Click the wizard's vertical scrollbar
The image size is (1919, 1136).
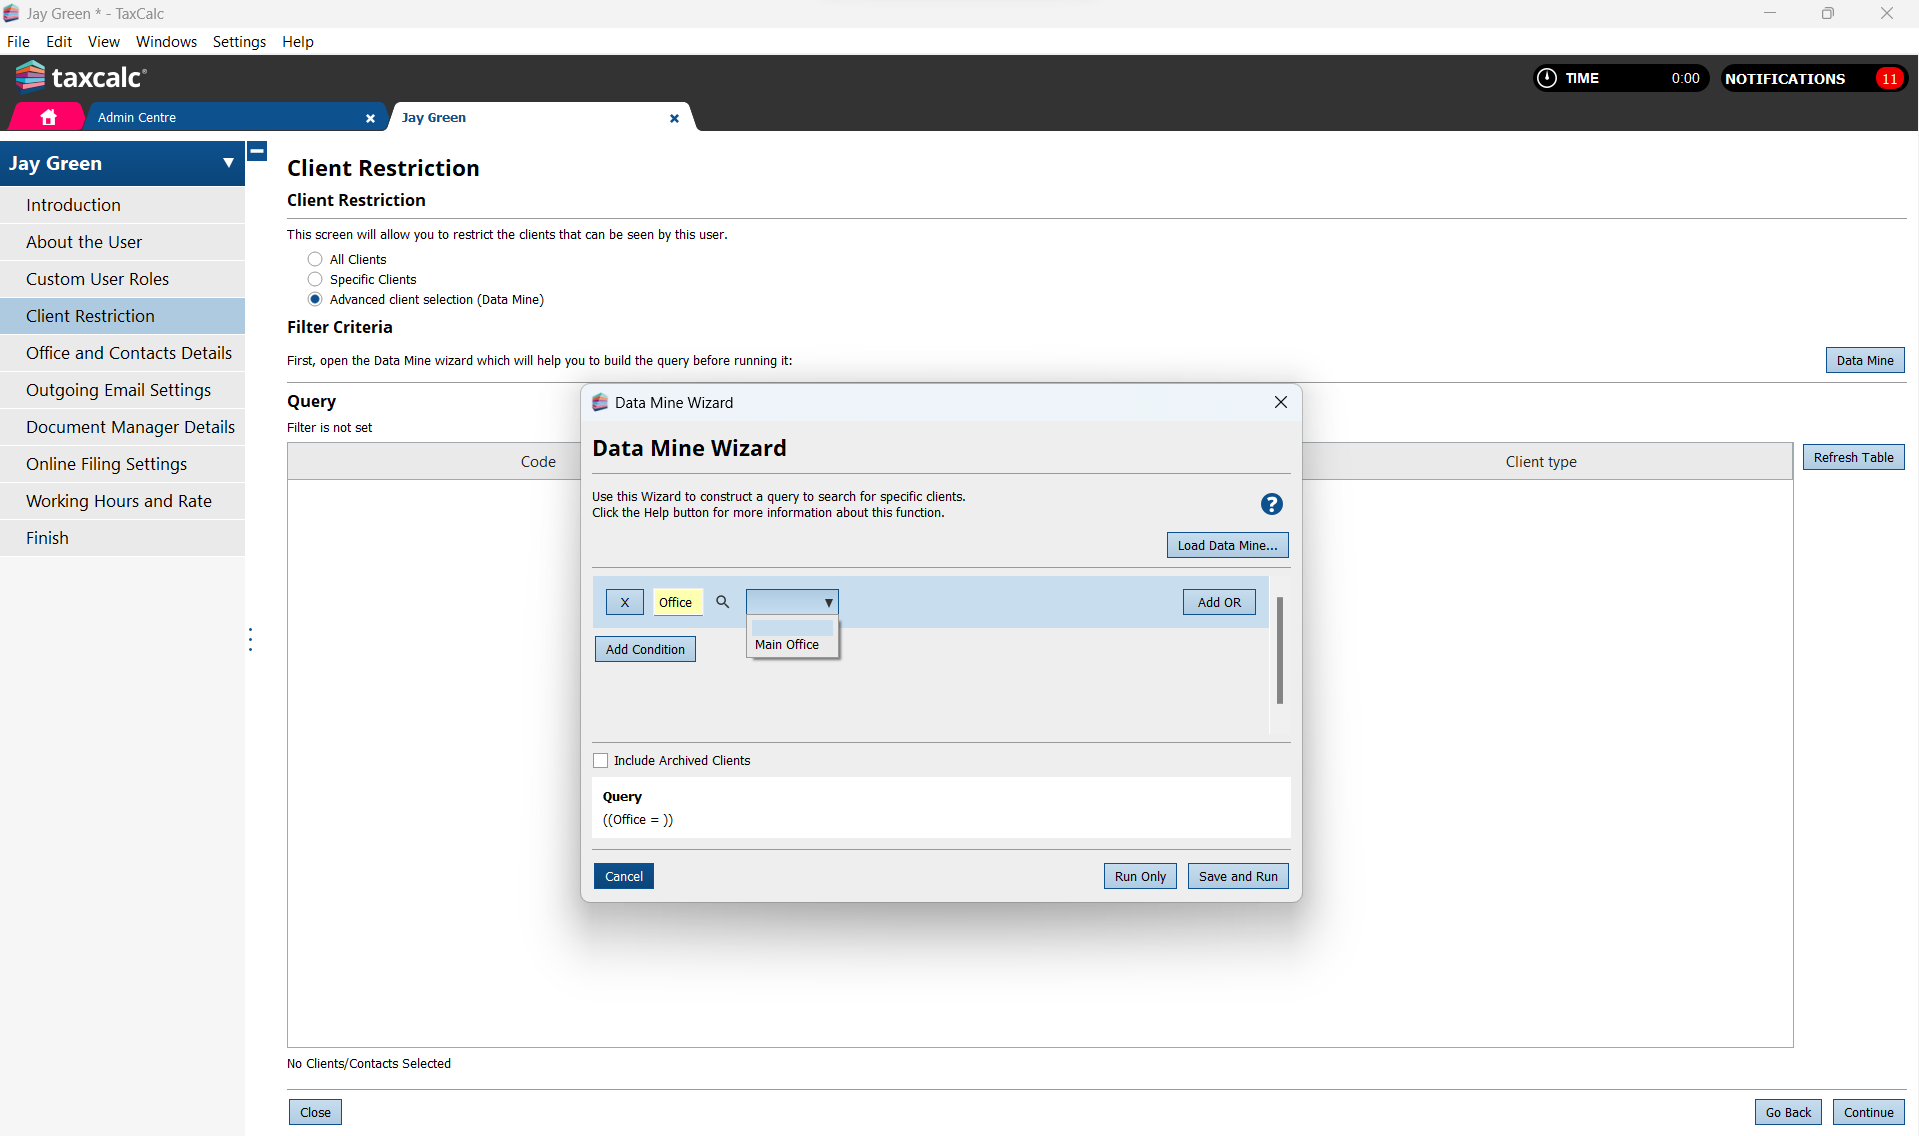1279,650
